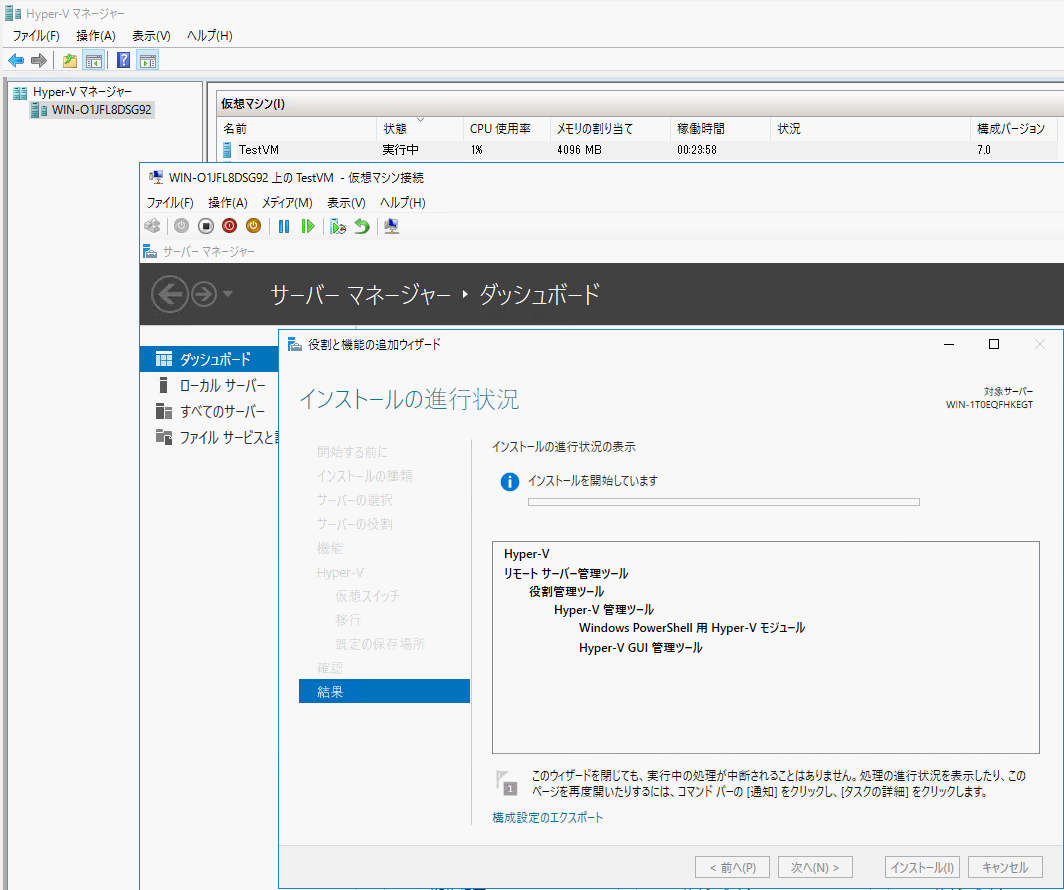This screenshot has width=1064, height=890.
Task: Revert the VM with the green undo arrow
Action: [x=362, y=226]
